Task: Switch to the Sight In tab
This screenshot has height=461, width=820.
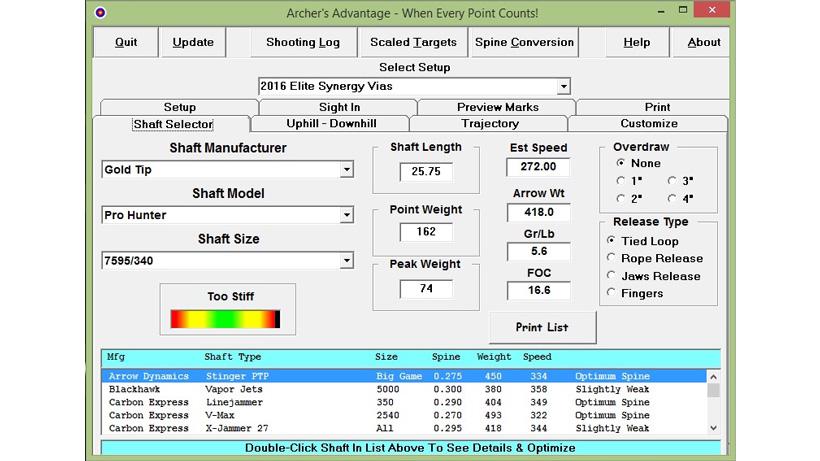Action: tap(339, 107)
